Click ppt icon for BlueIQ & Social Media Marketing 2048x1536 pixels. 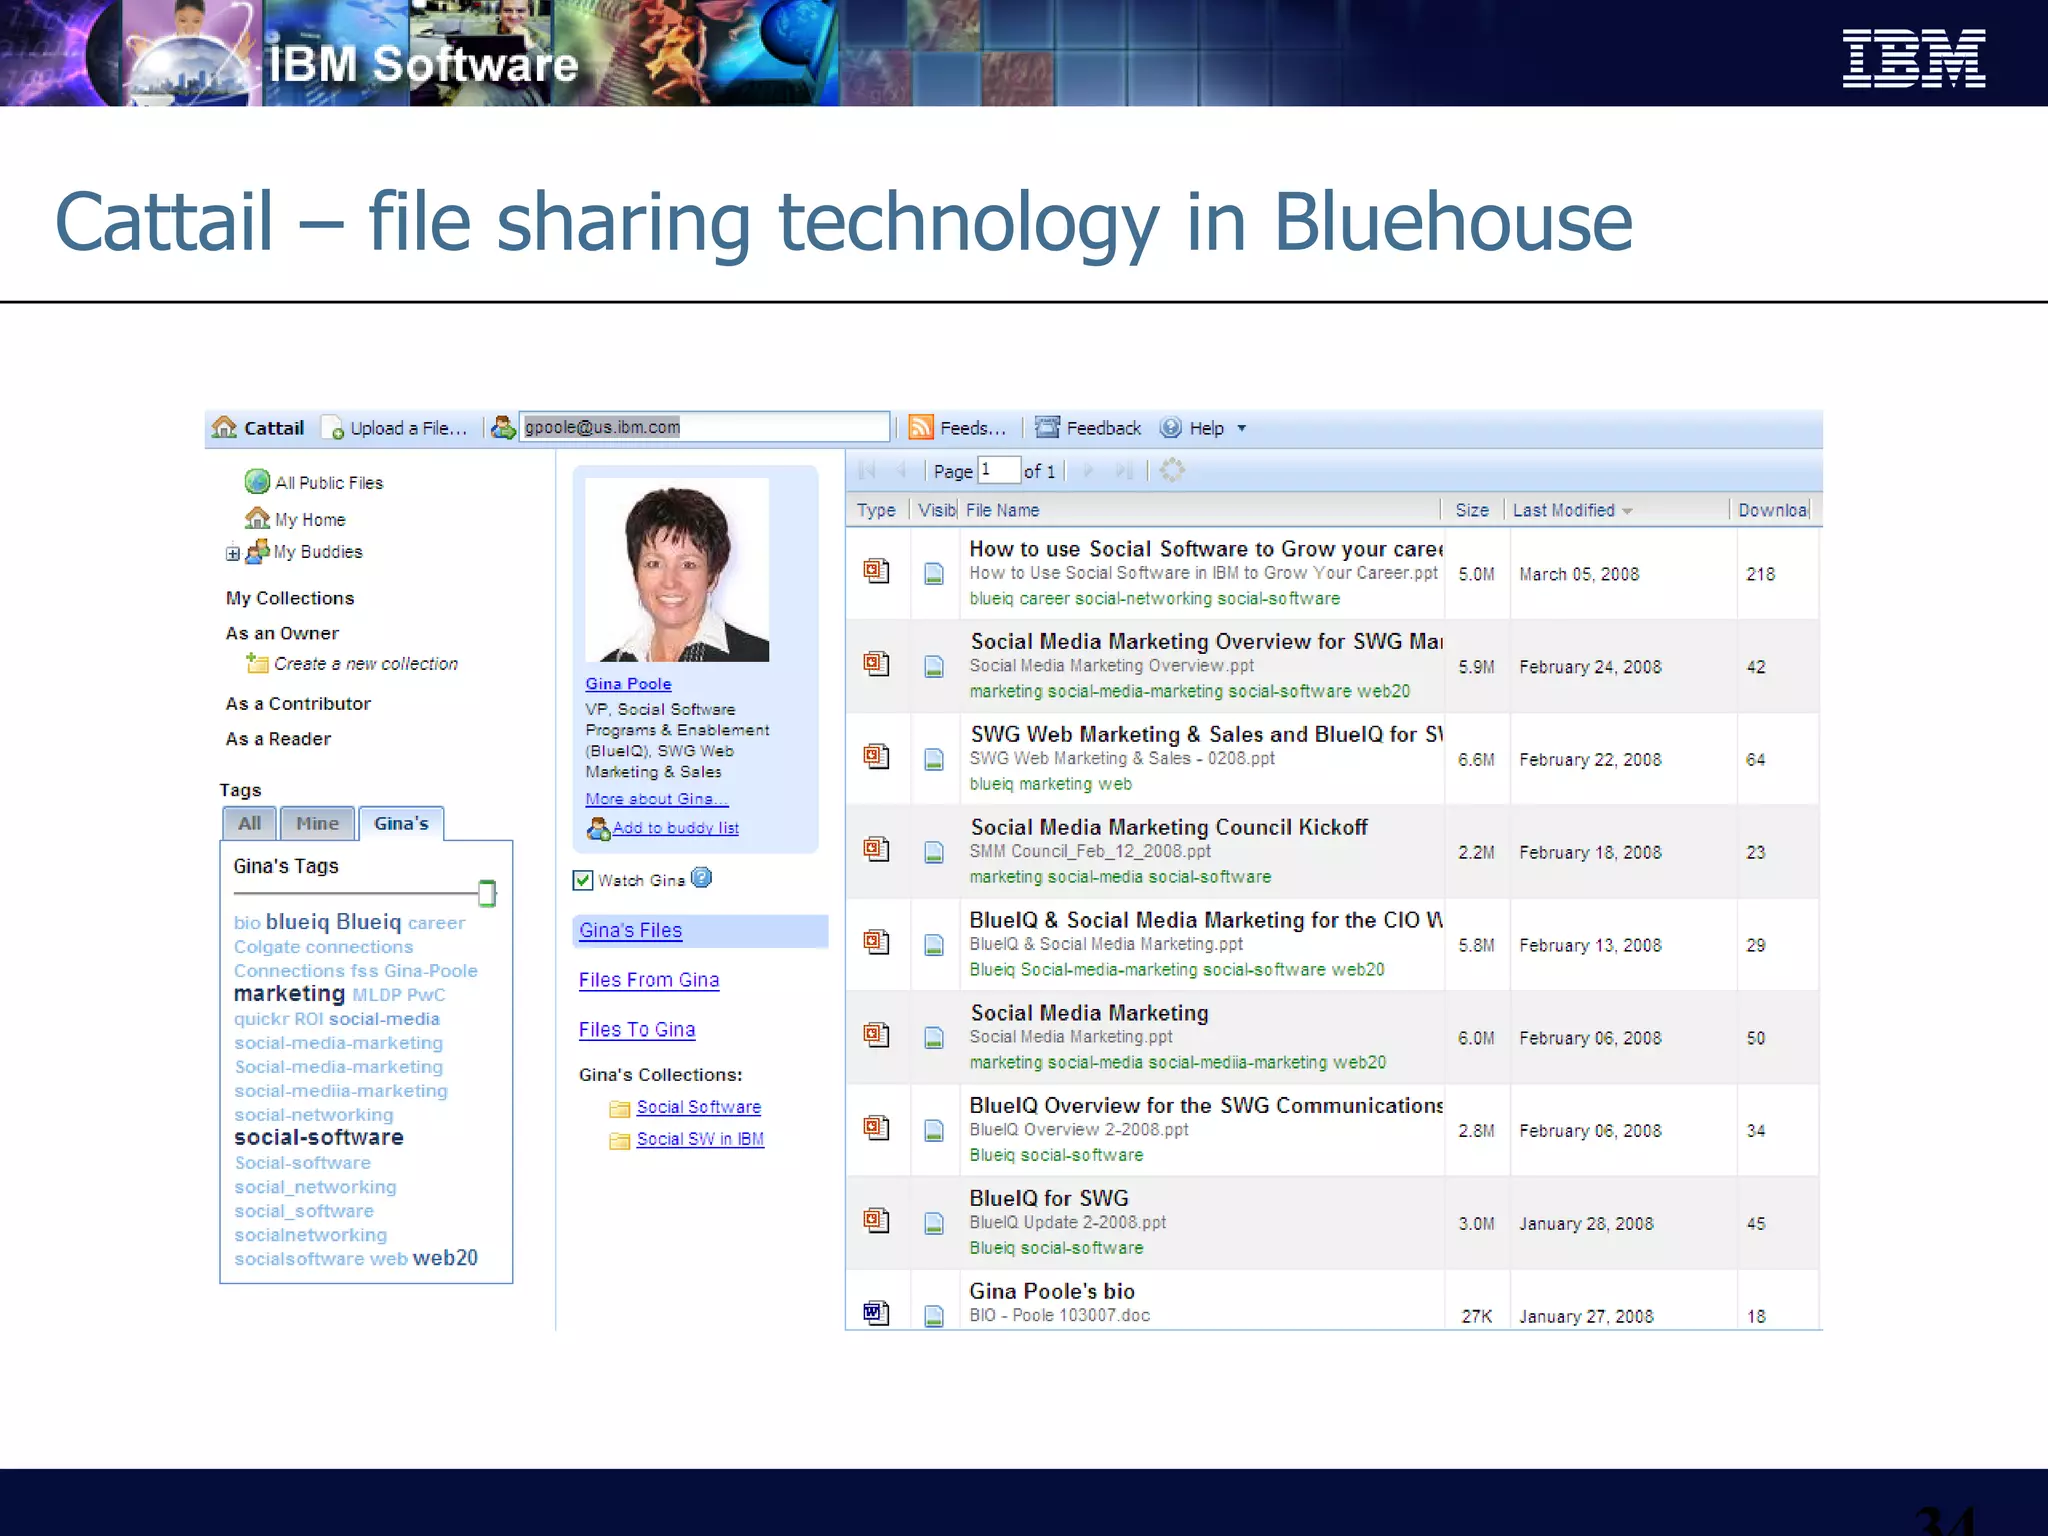(x=876, y=942)
